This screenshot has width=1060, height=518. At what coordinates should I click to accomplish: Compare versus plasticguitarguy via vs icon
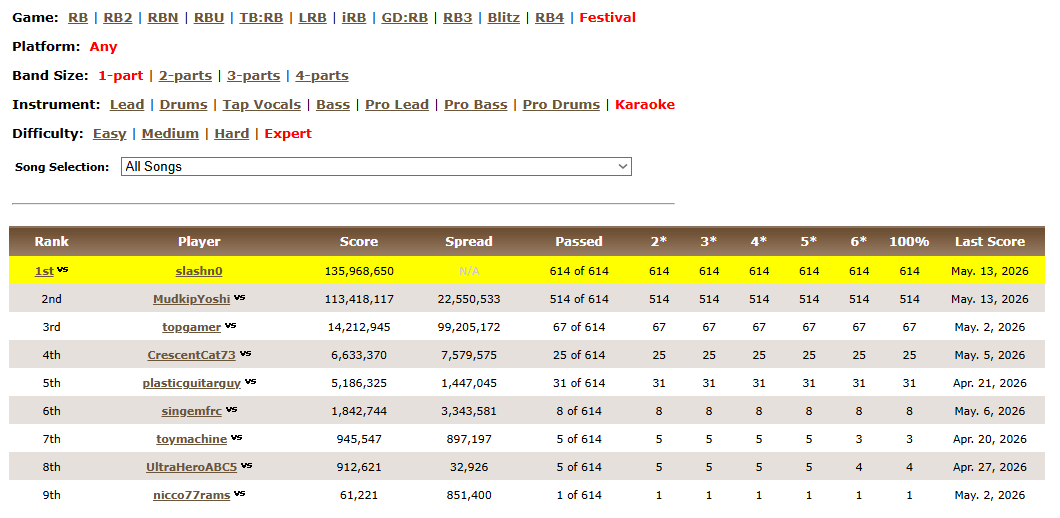[x=251, y=381]
